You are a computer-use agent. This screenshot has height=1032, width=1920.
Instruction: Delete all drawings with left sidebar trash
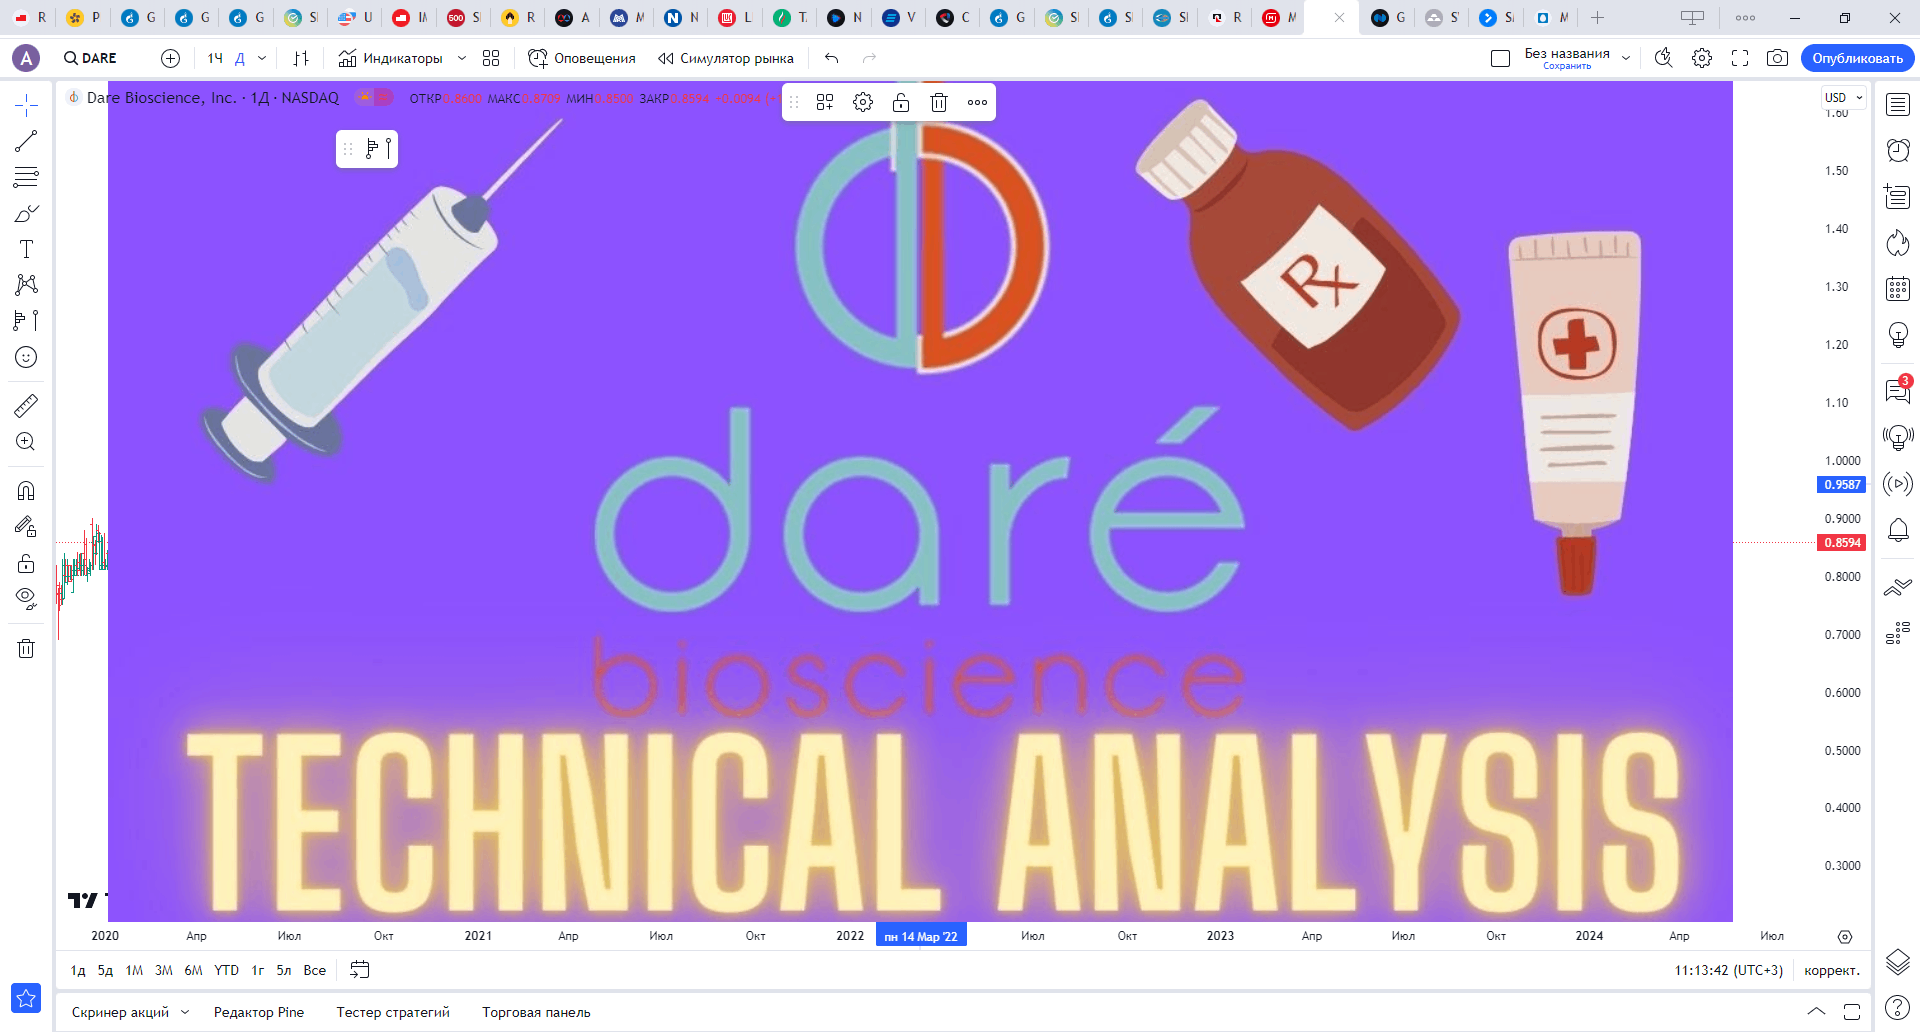(26, 649)
